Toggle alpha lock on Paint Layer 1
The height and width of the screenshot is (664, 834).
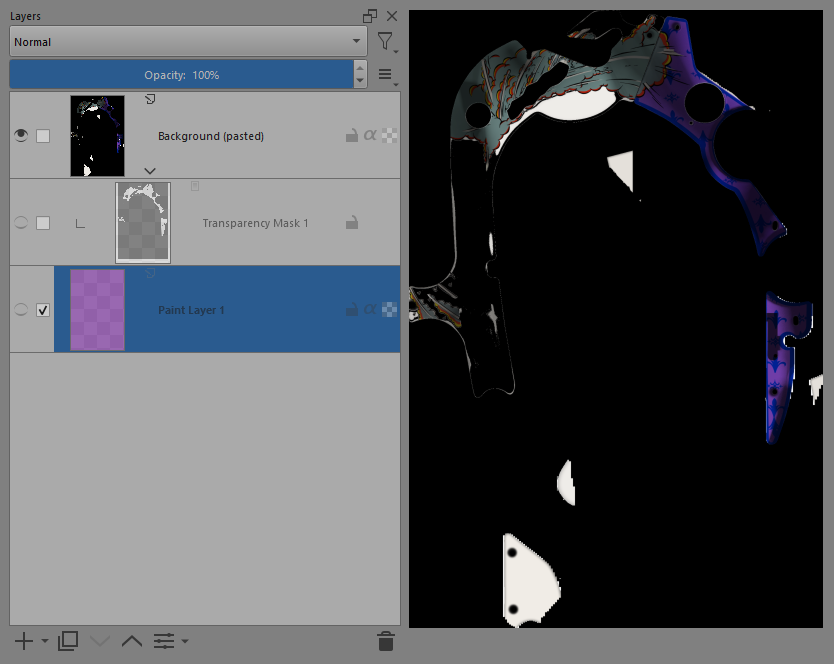pos(370,310)
